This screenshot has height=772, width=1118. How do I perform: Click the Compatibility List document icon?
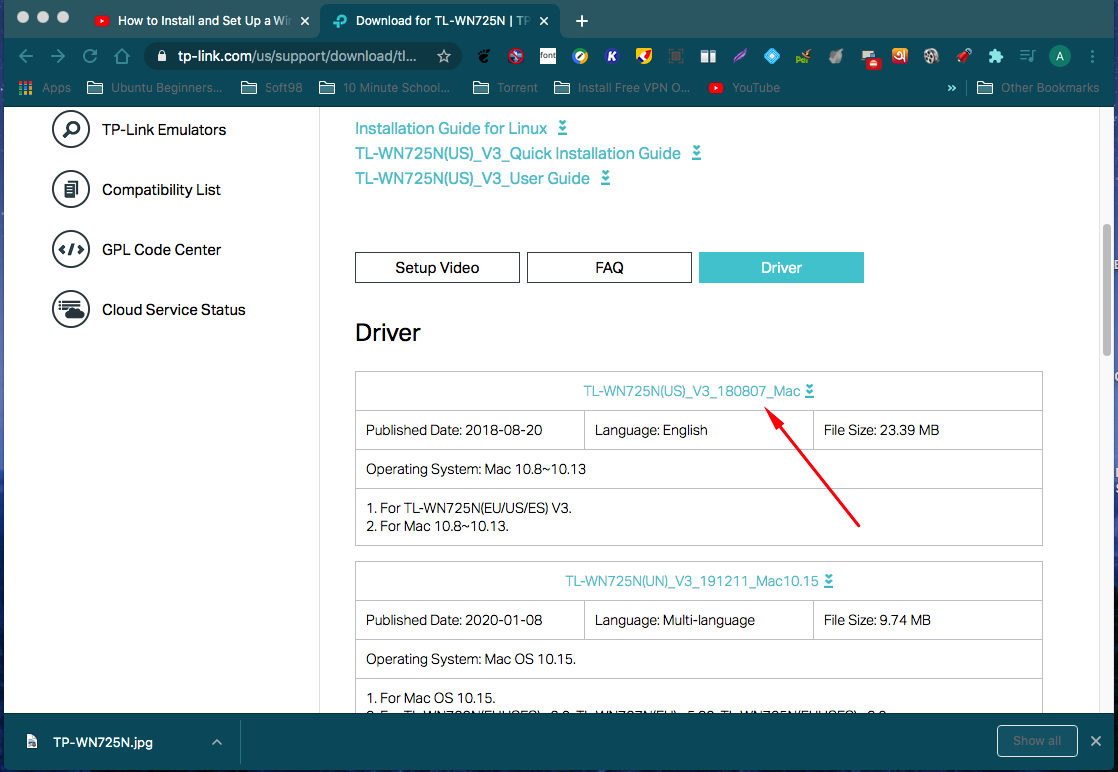click(71, 189)
